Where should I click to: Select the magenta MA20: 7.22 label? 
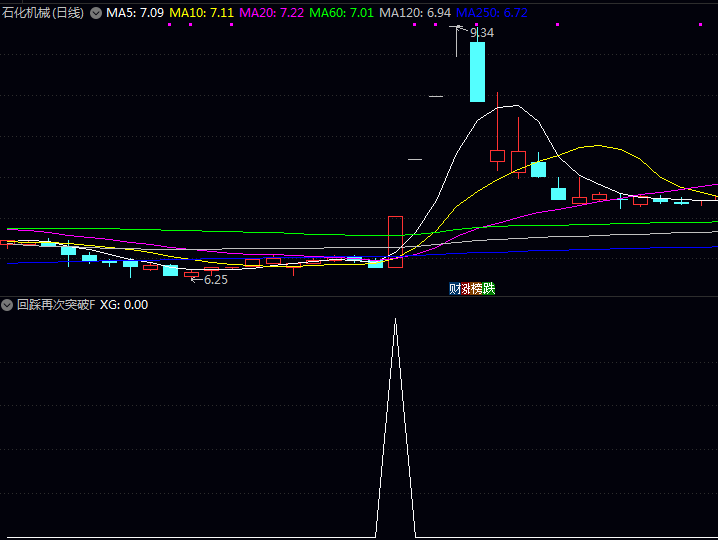(x=272, y=14)
